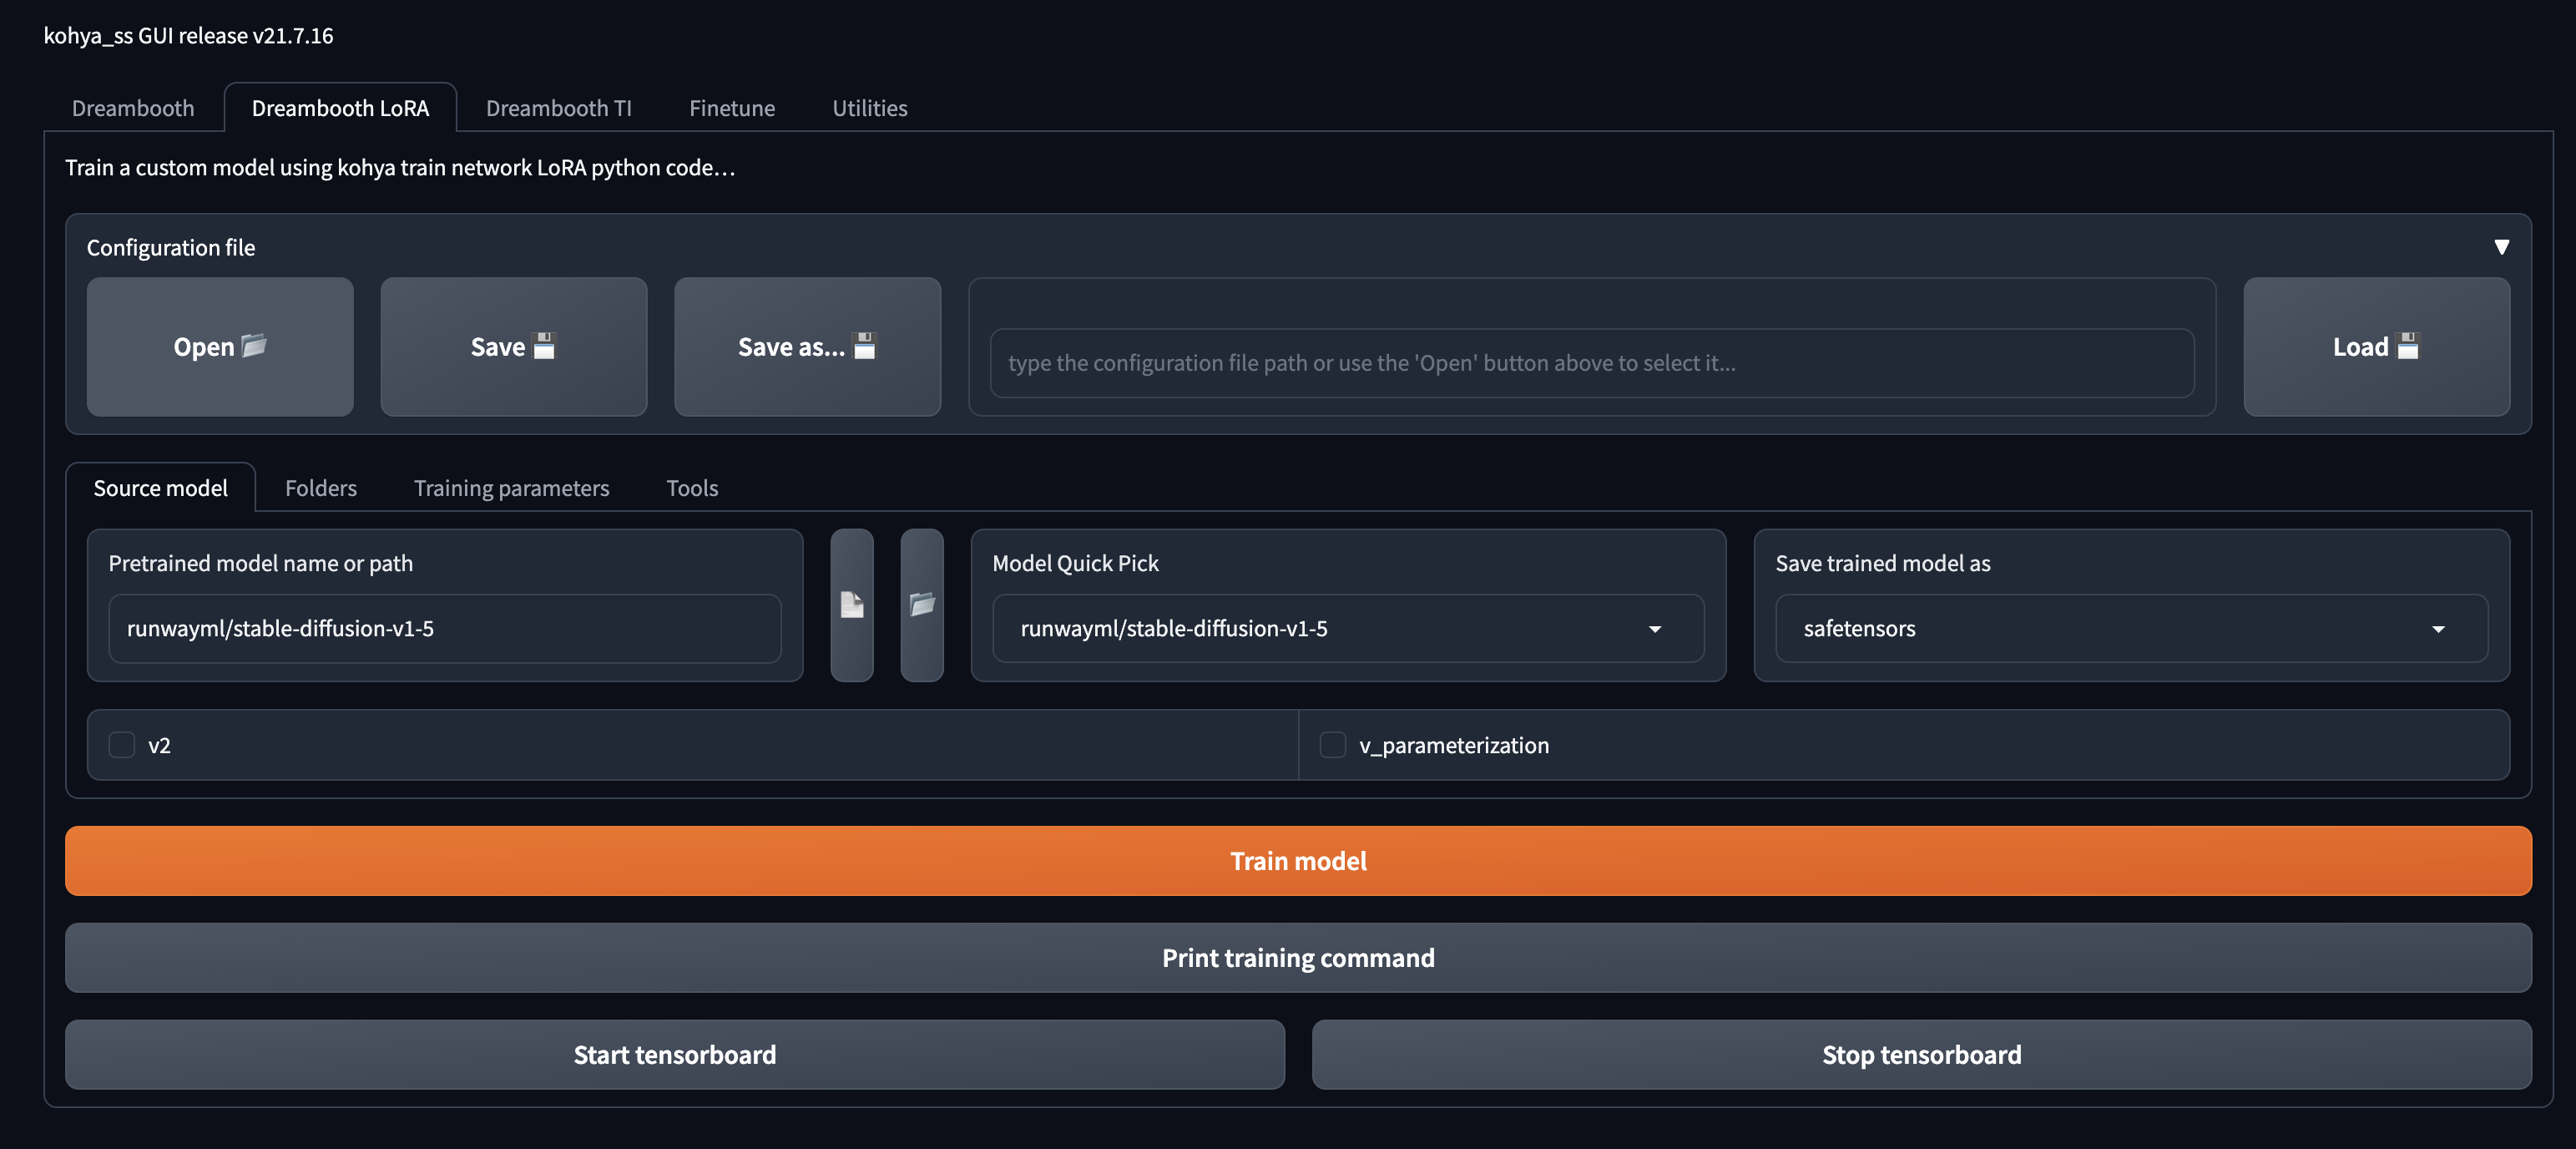Select the Folders tab
Image resolution: width=2576 pixels, height=1149 pixels.
(320, 488)
